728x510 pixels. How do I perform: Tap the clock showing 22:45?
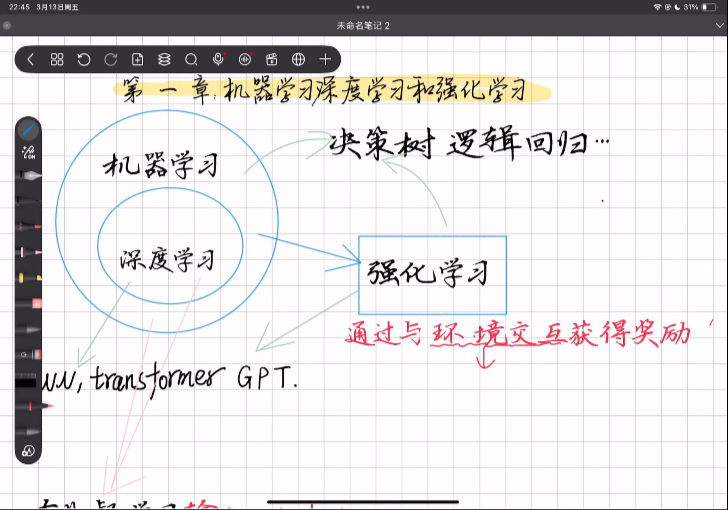point(19,7)
